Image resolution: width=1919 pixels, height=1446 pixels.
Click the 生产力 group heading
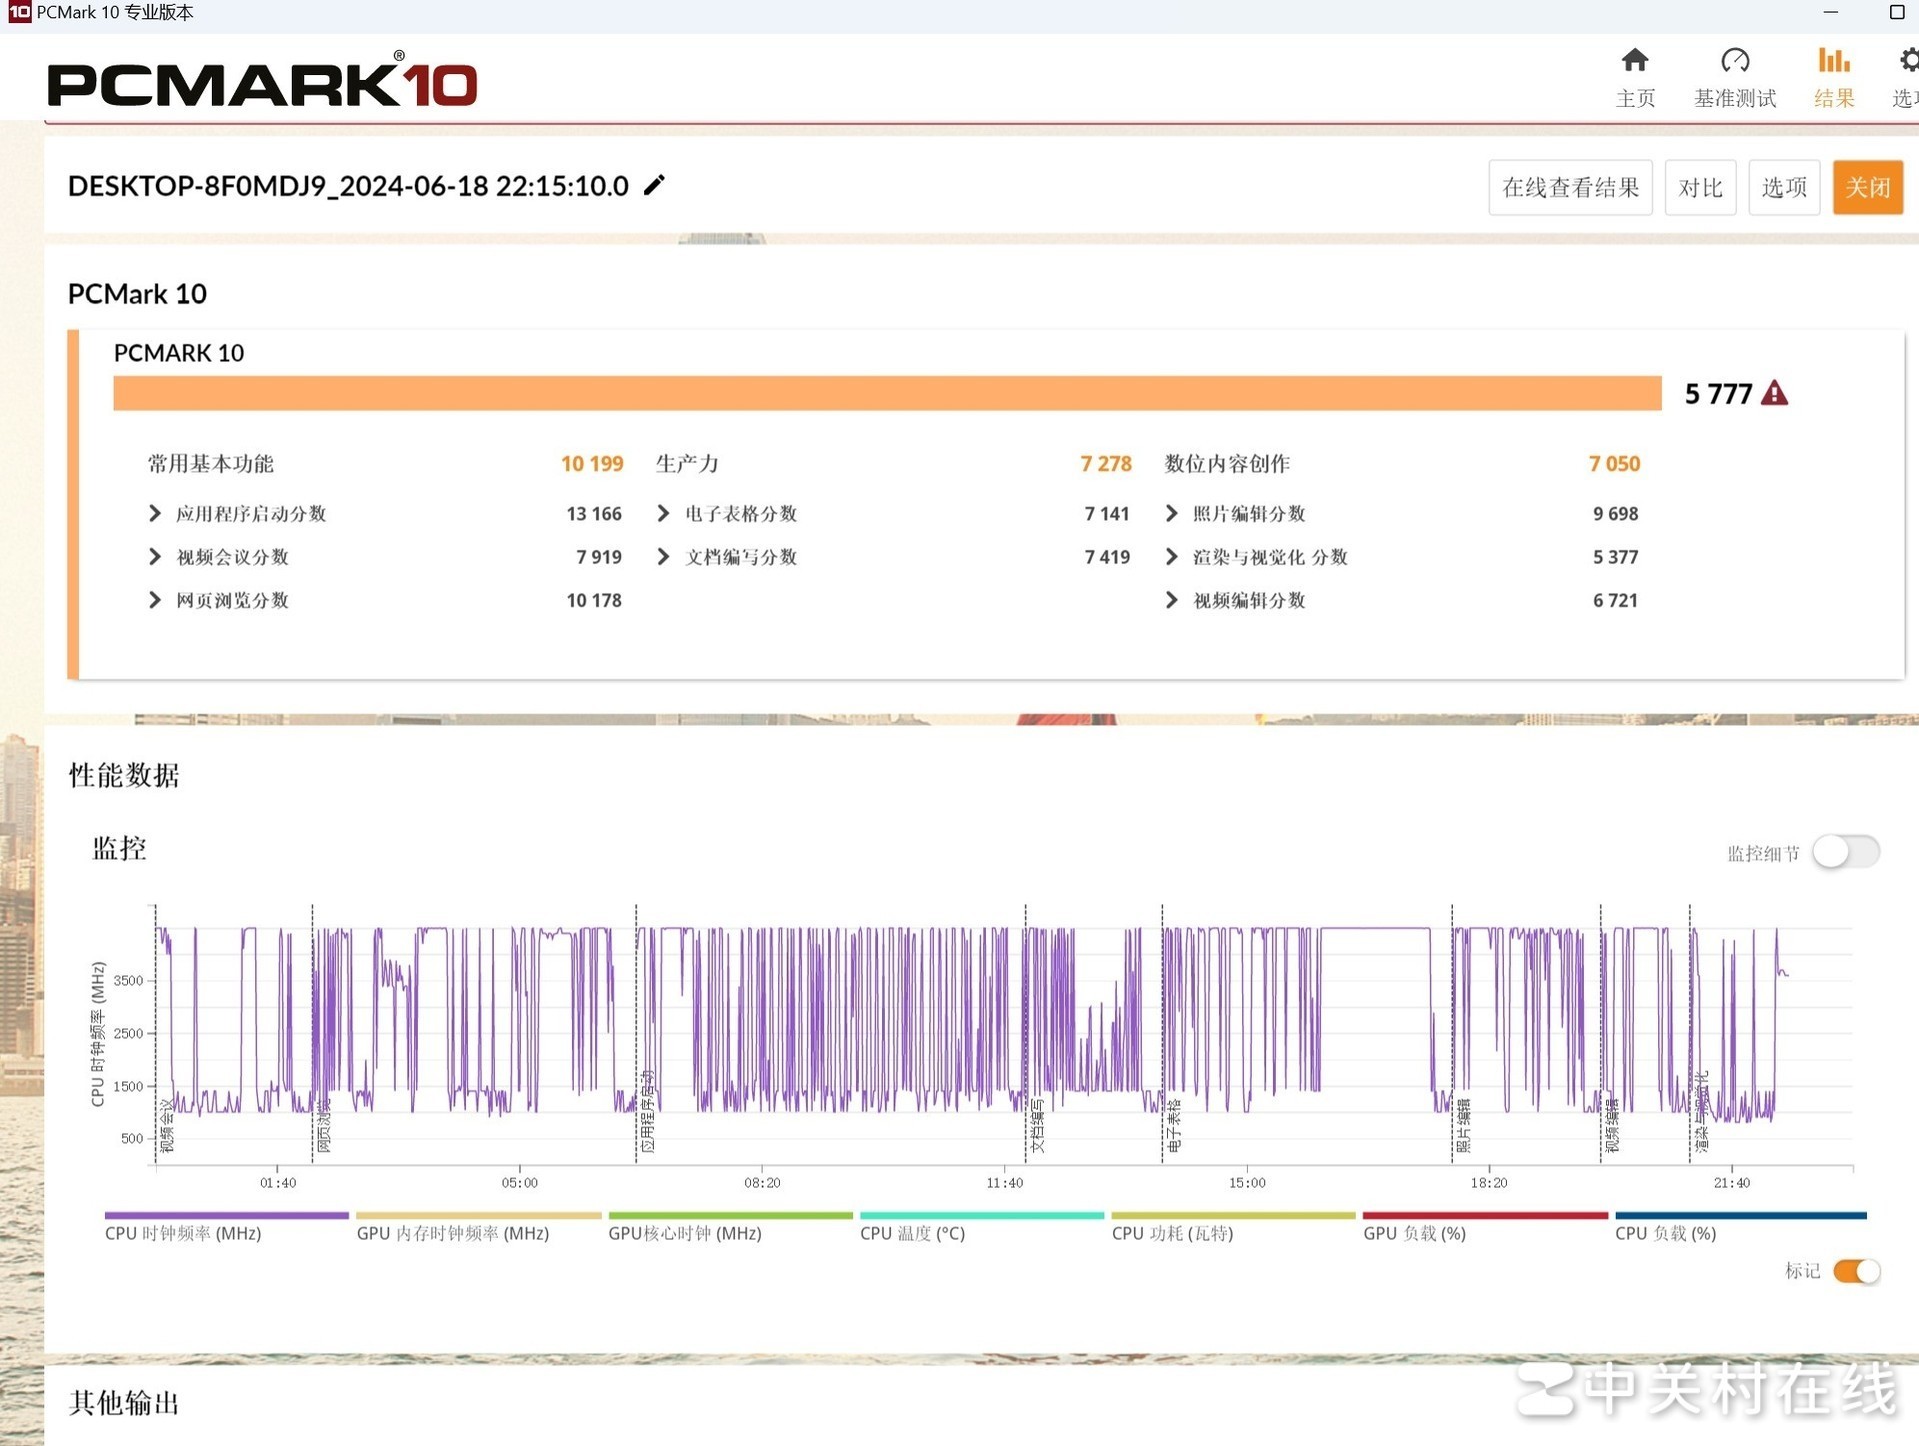687,463
